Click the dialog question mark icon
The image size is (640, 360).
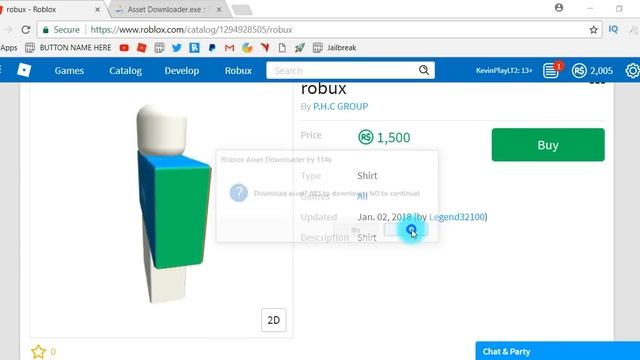[239, 193]
